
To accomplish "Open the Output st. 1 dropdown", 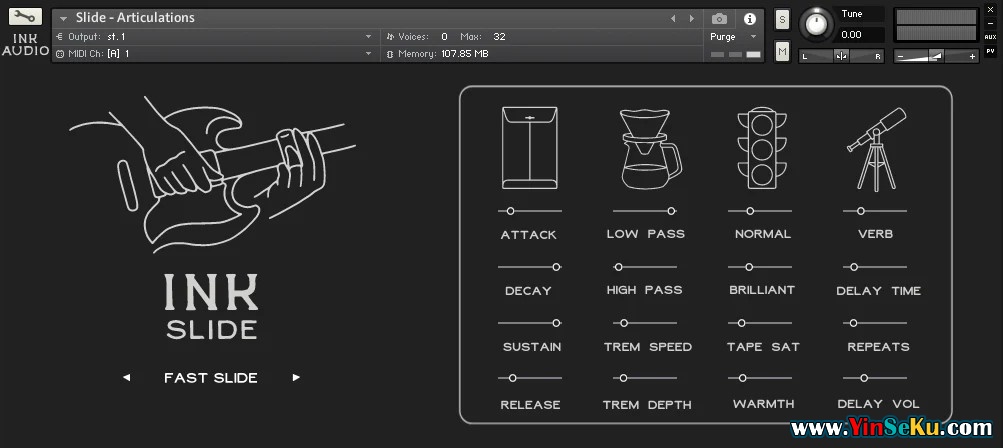I will tap(368, 36).
